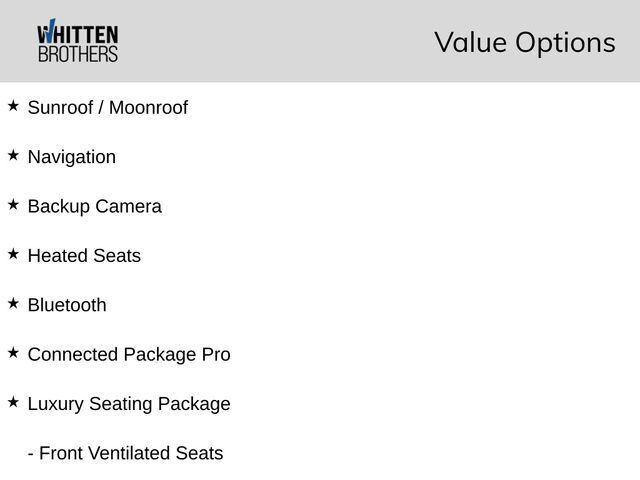Click the Value Options heading
The width and height of the screenshot is (640, 480).
525,42
